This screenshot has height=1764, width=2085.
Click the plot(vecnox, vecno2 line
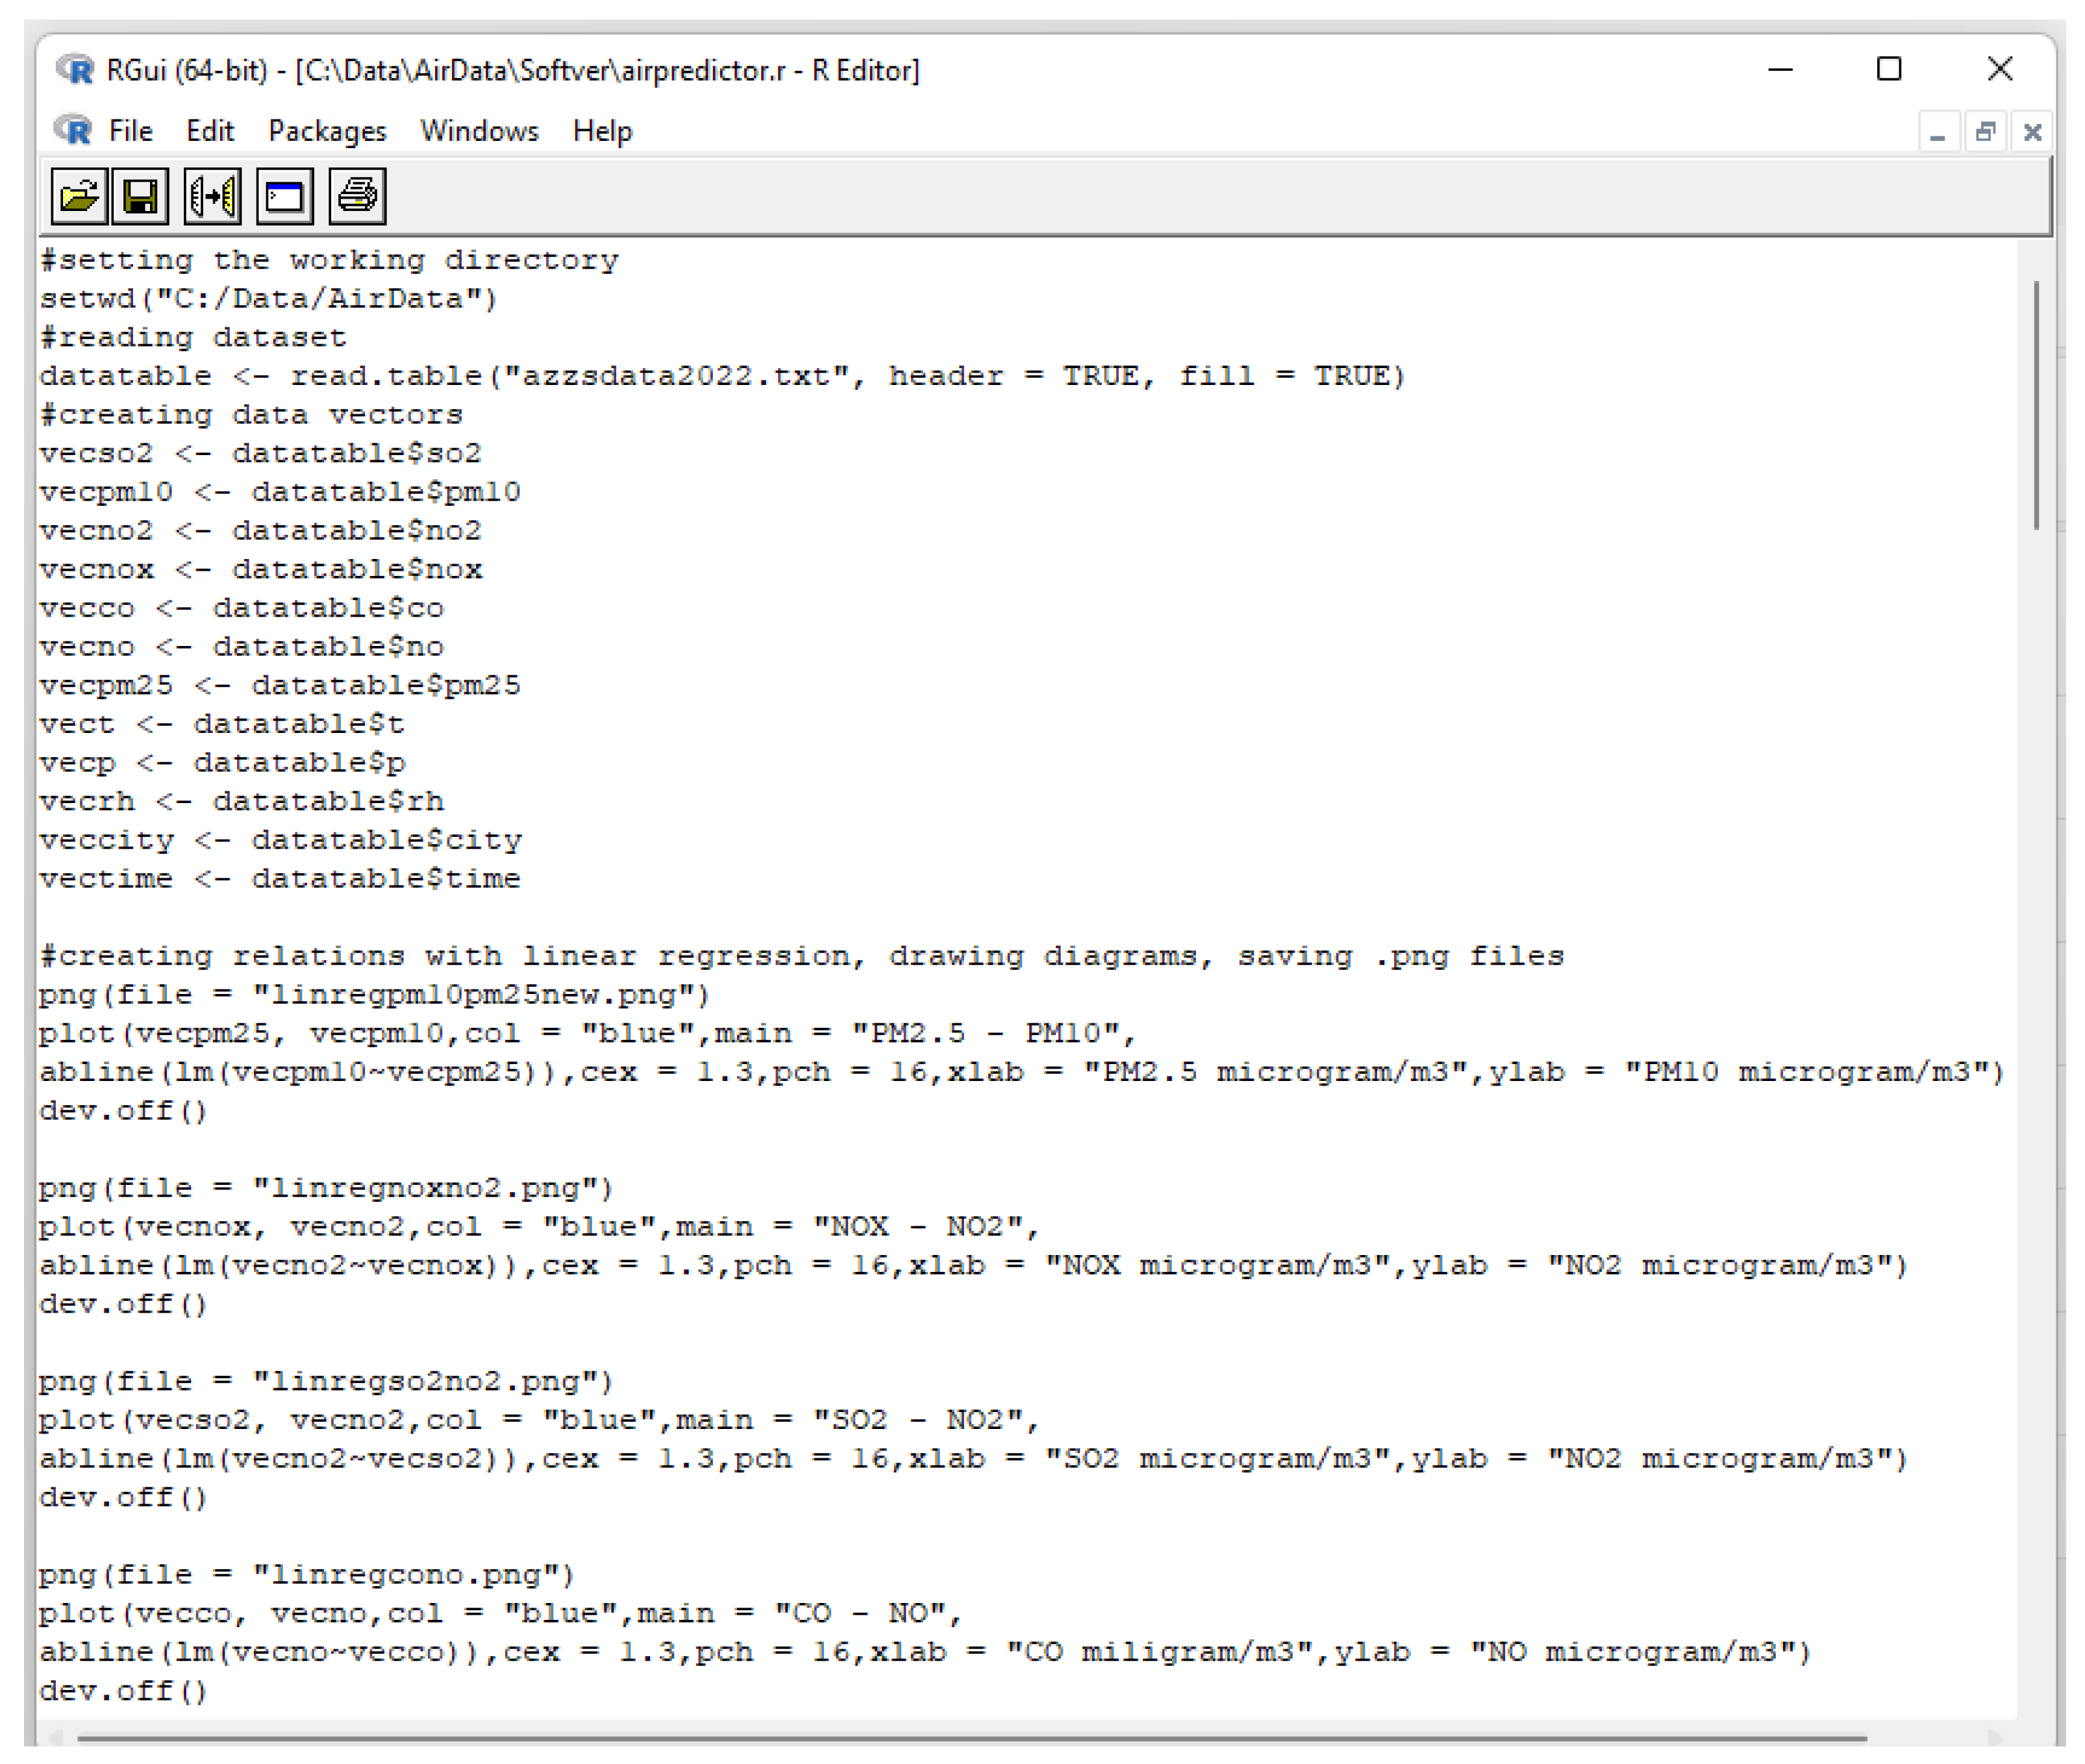(x=540, y=1227)
